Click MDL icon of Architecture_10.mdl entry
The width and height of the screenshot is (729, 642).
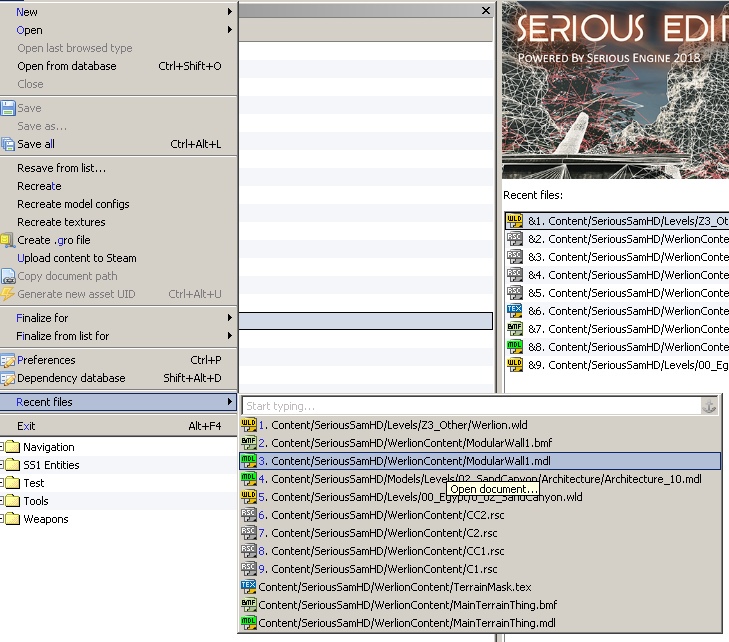pyautogui.click(x=249, y=479)
